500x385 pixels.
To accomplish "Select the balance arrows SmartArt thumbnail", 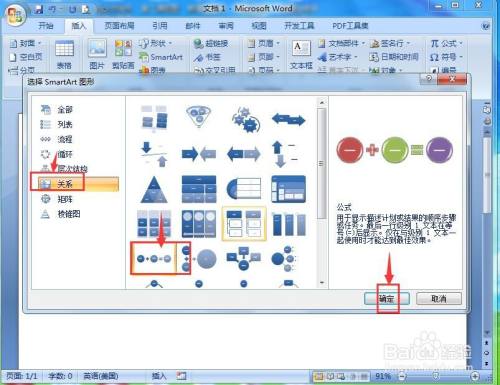I will pos(154,154).
